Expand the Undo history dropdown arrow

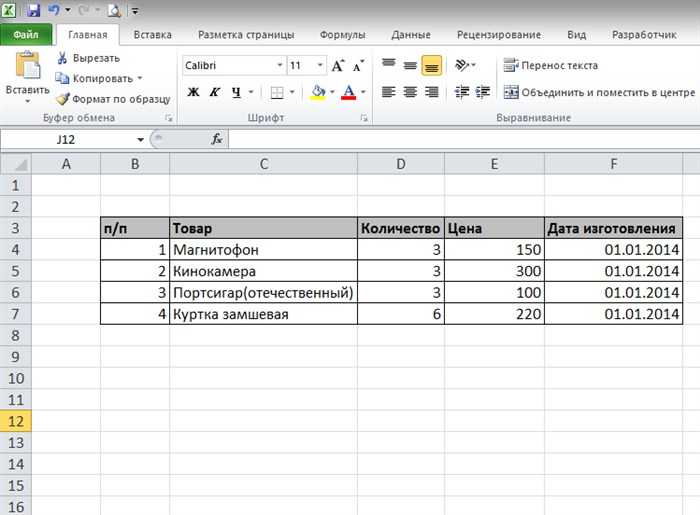[x=67, y=10]
